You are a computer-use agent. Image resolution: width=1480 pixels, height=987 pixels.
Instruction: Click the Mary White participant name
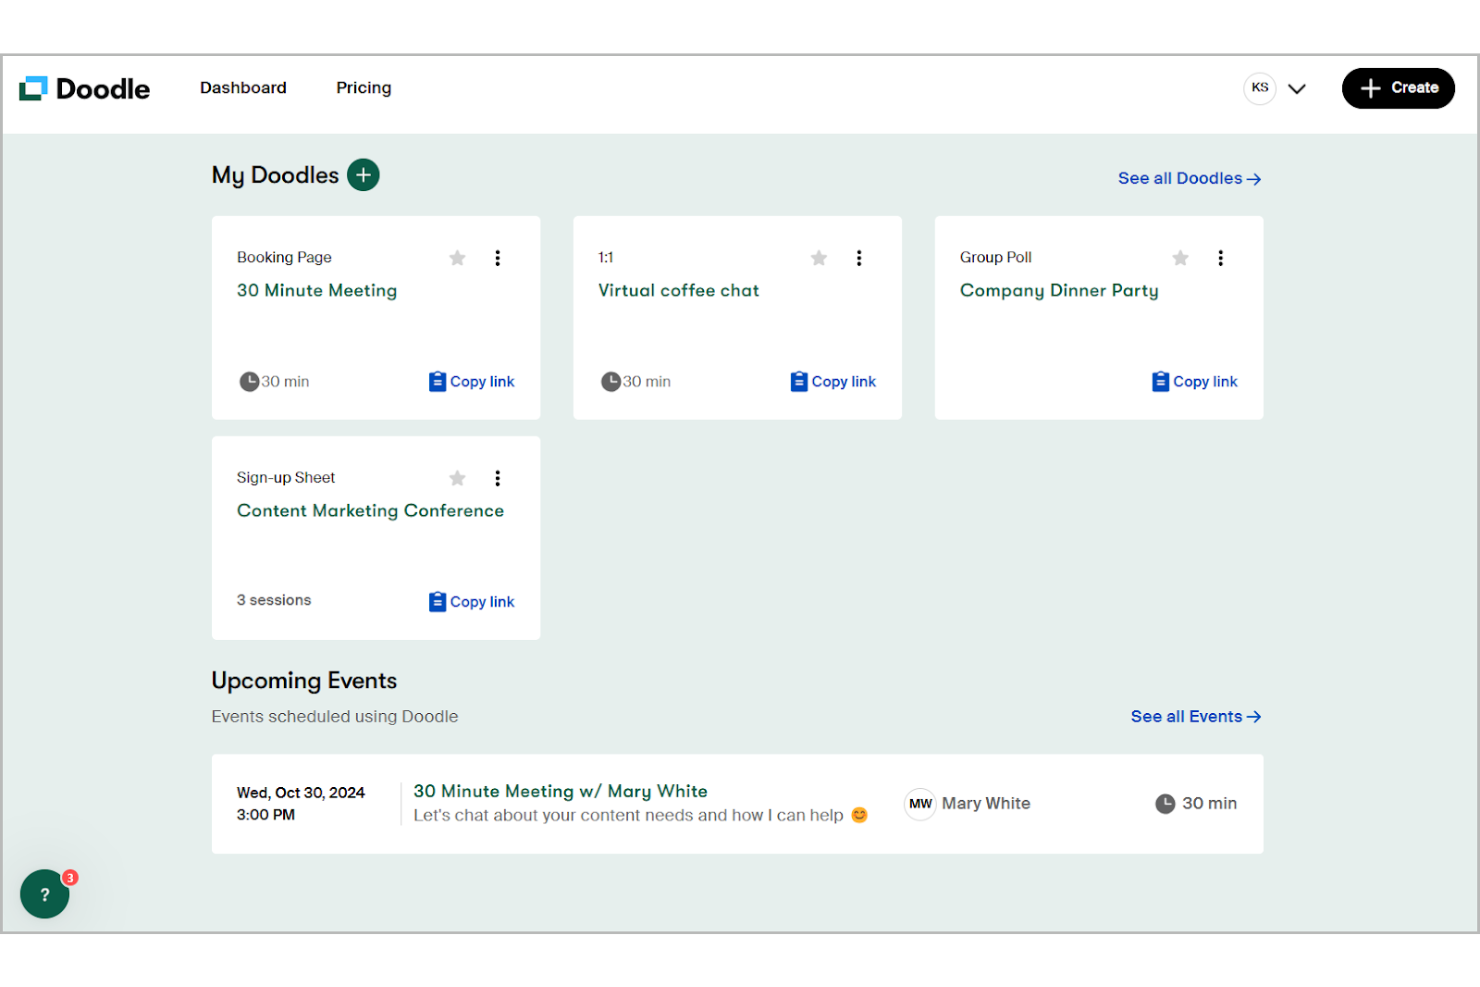[x=986, y=804]
